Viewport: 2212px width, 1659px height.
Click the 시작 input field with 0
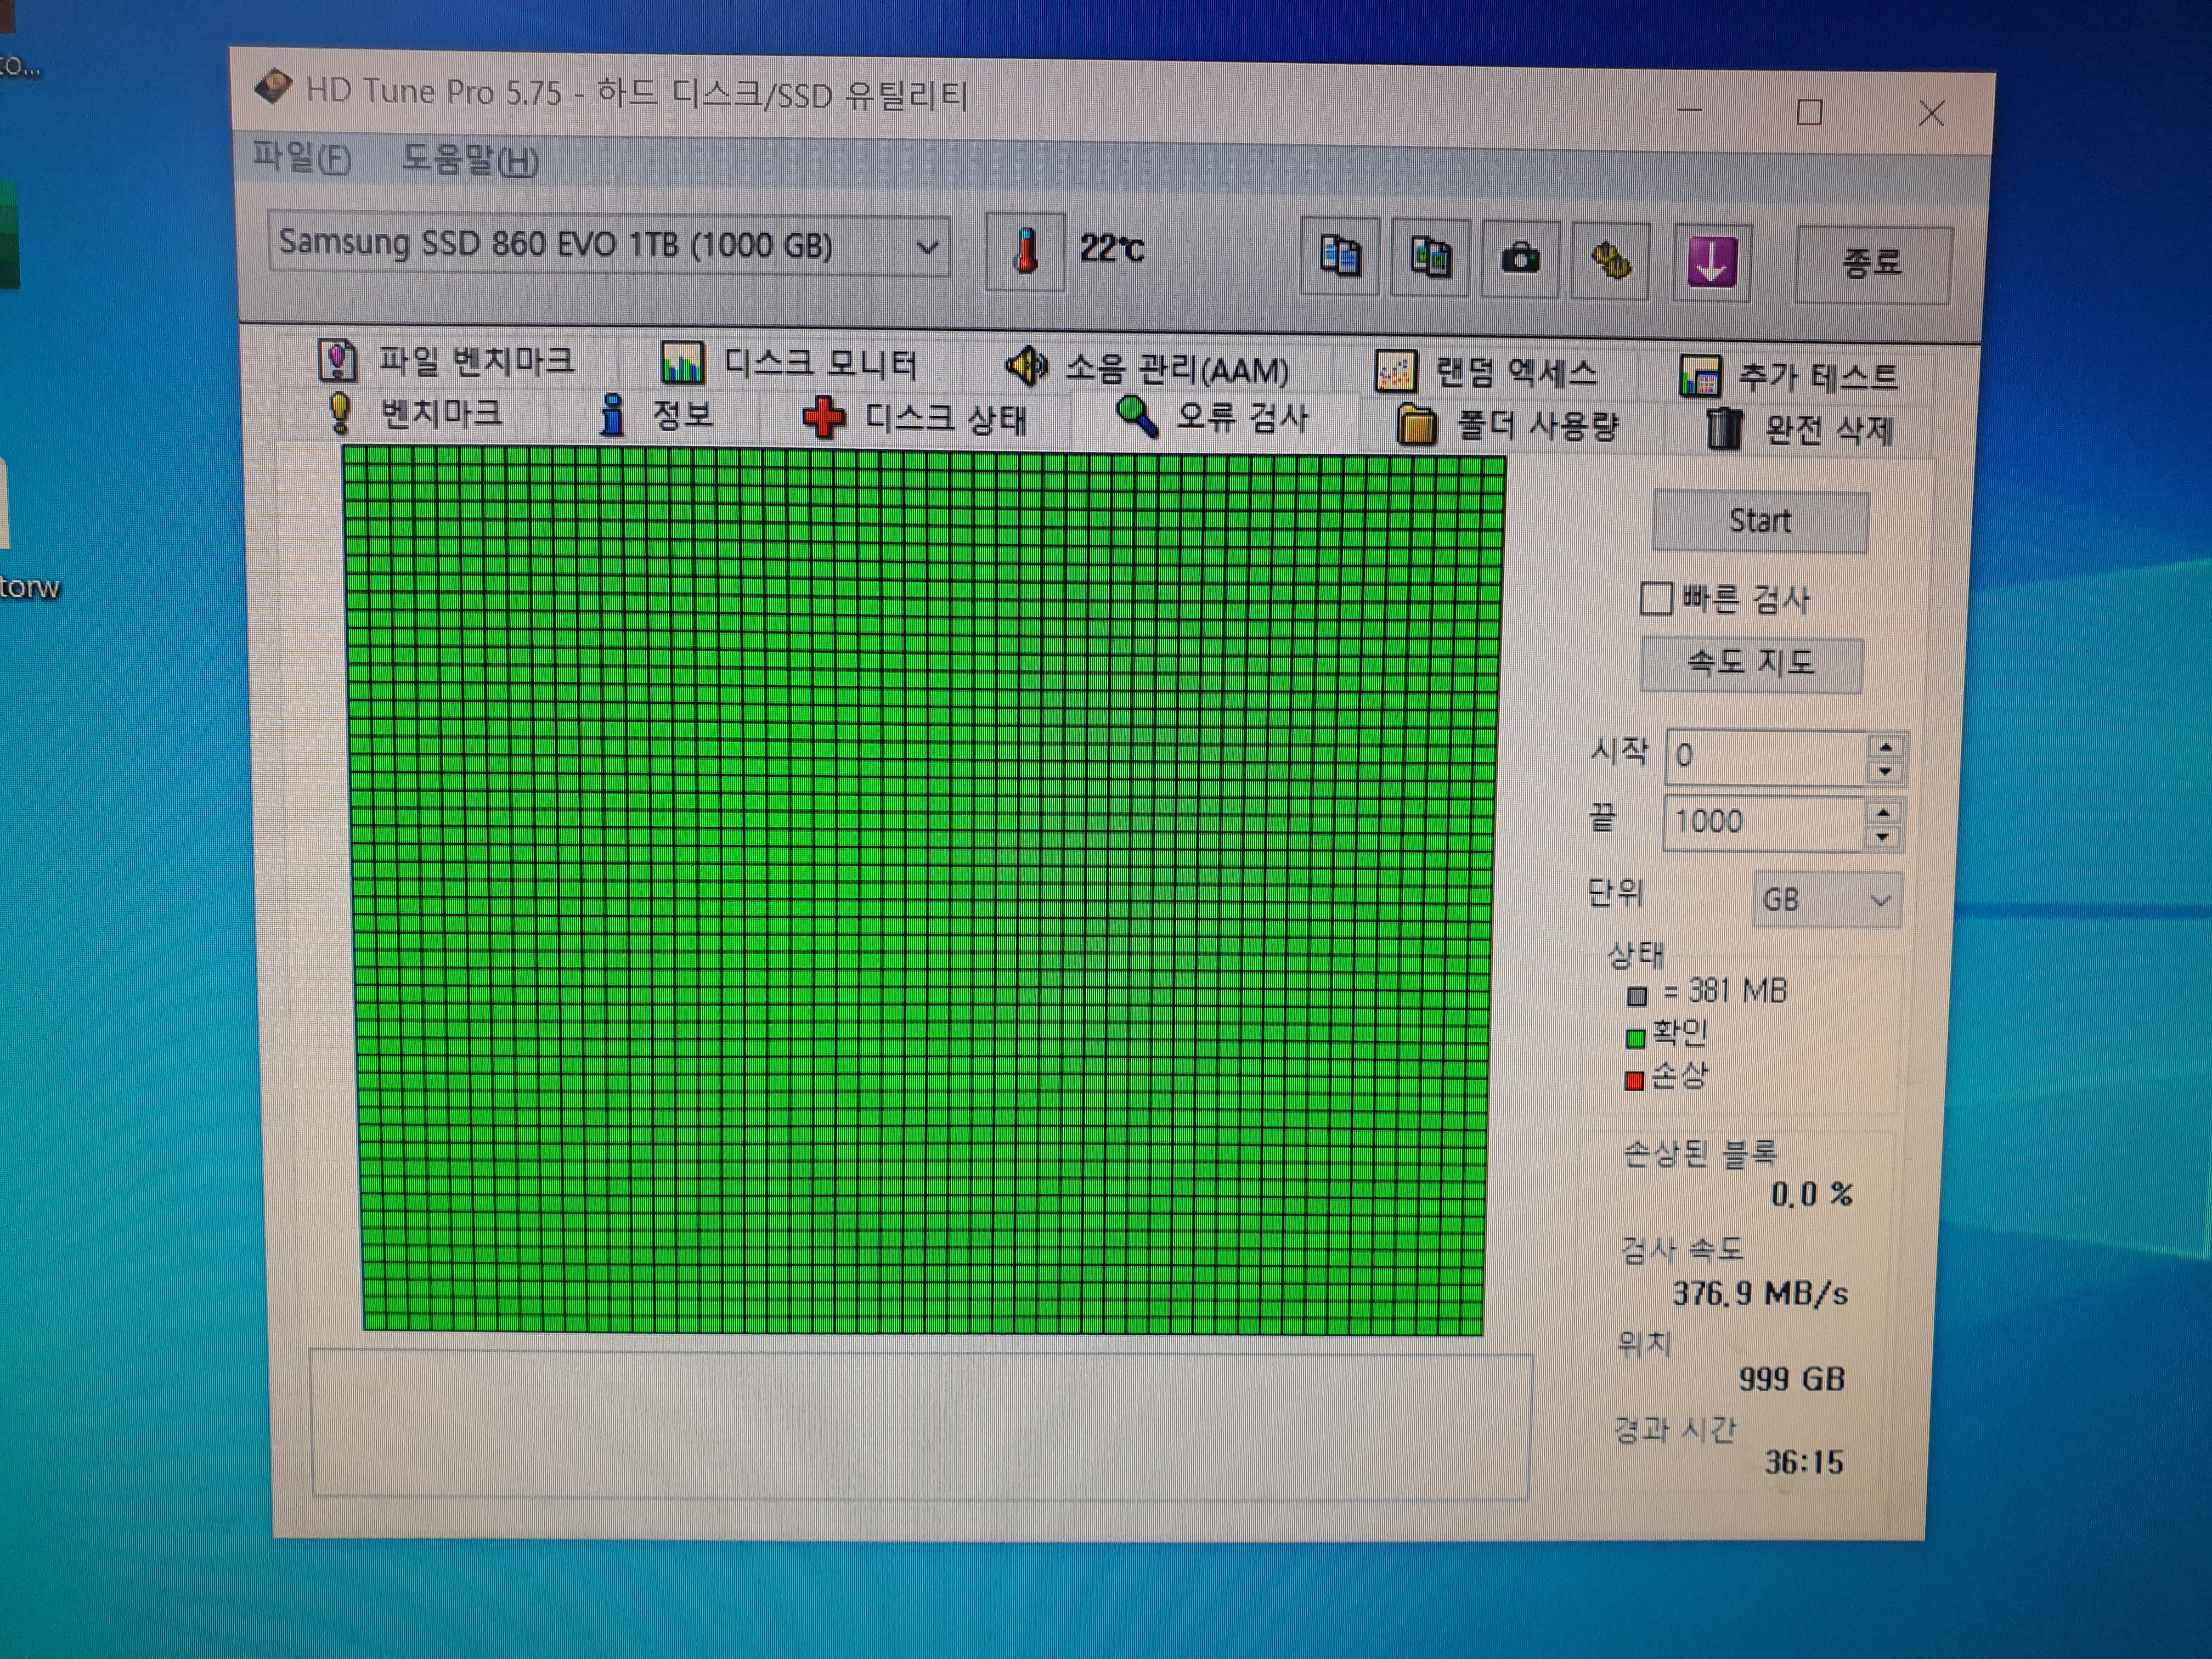click(x=1766, y=756)
